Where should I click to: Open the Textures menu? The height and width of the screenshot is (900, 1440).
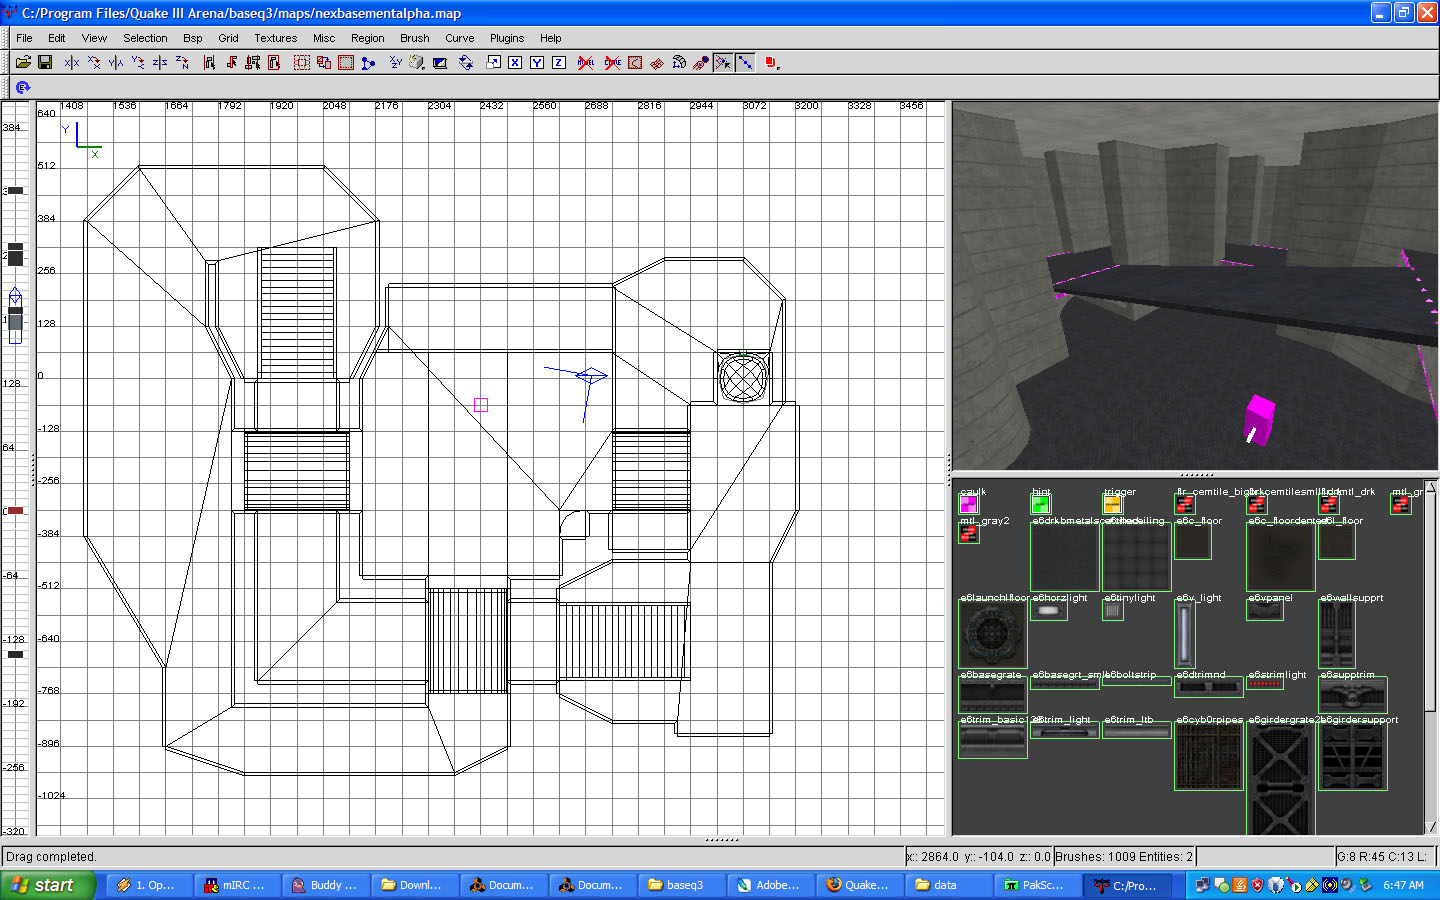(275, 38)
